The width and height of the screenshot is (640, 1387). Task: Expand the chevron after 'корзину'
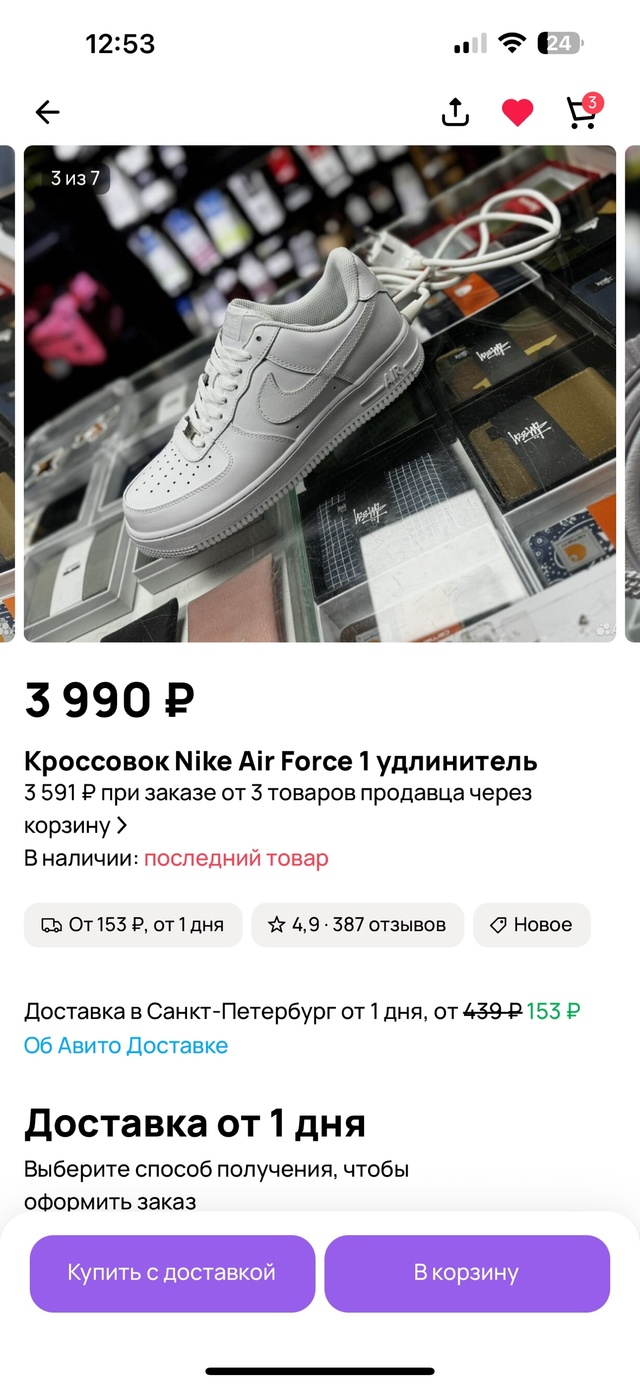pos(122,826)
